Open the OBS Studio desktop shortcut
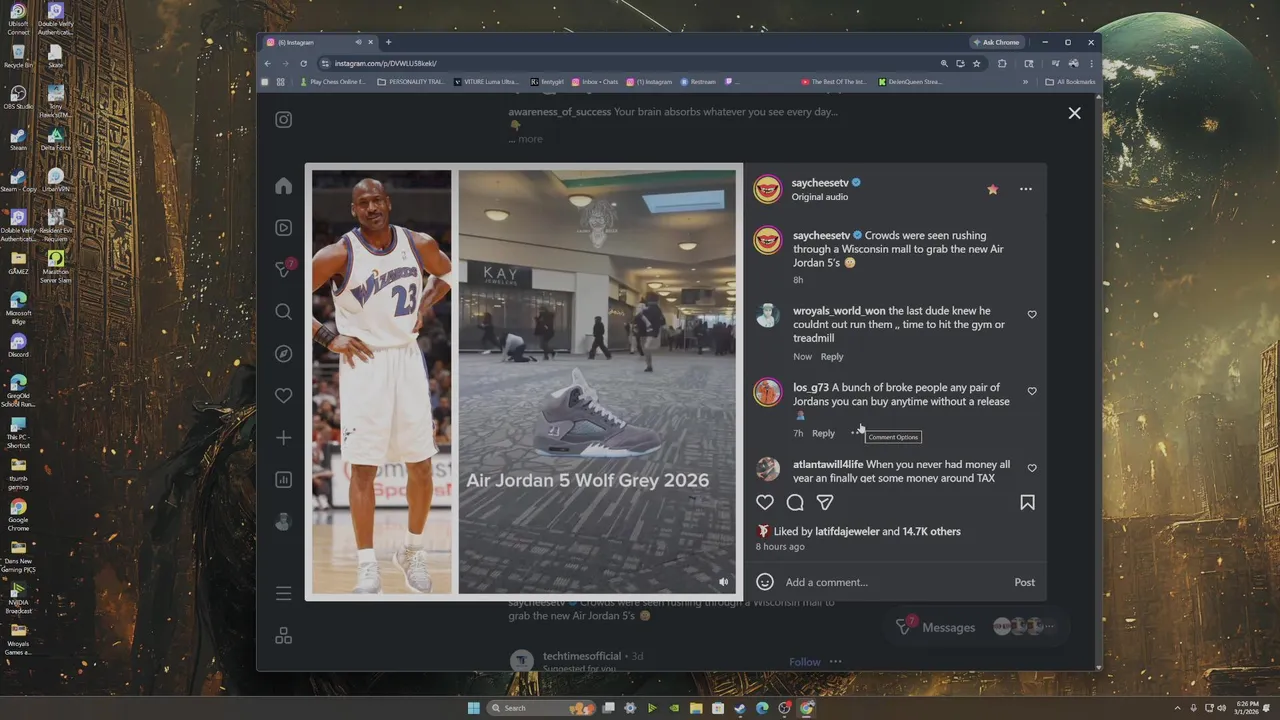Viewport: 1280px width, 720px height. 18,98
